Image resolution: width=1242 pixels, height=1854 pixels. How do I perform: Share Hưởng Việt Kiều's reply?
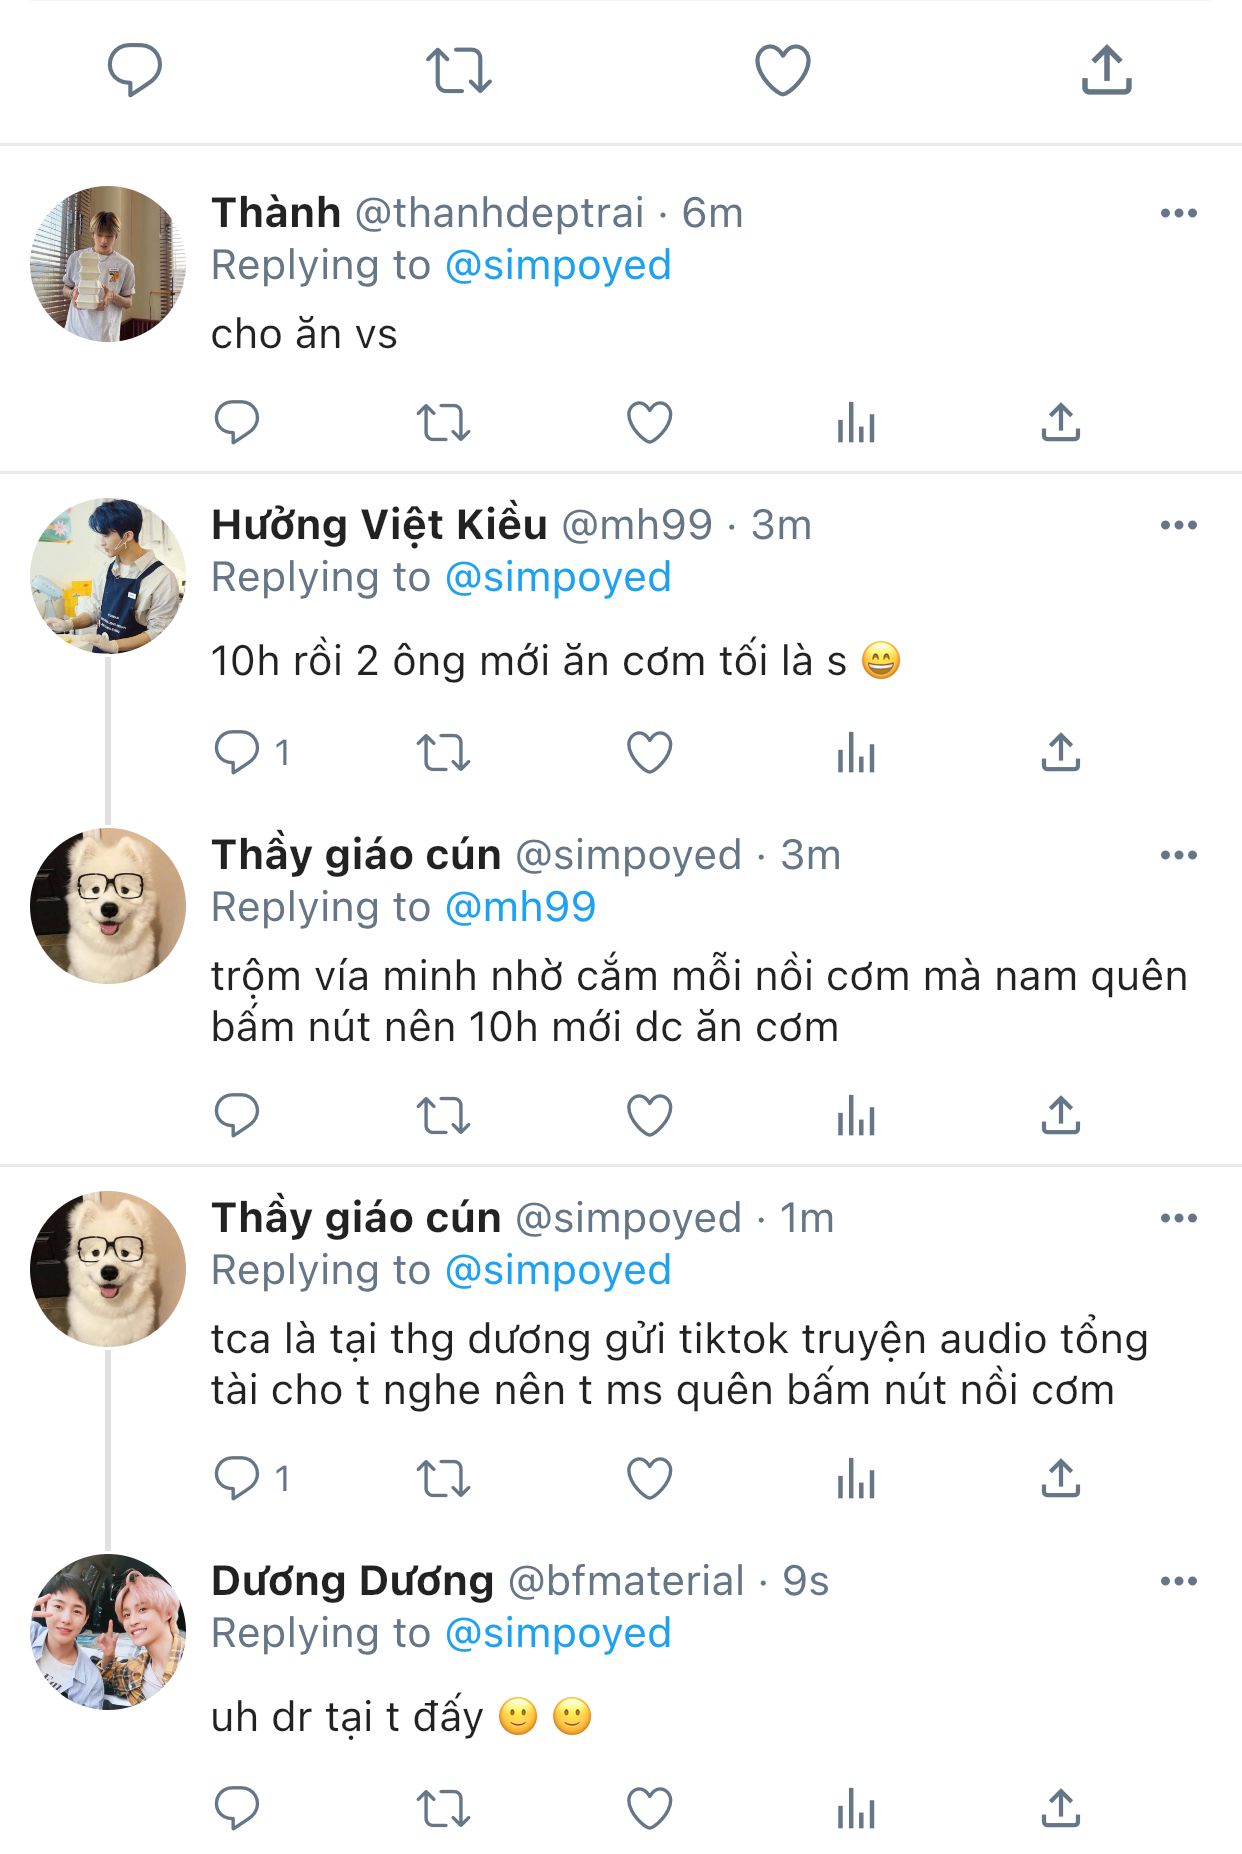(1061, 753)
